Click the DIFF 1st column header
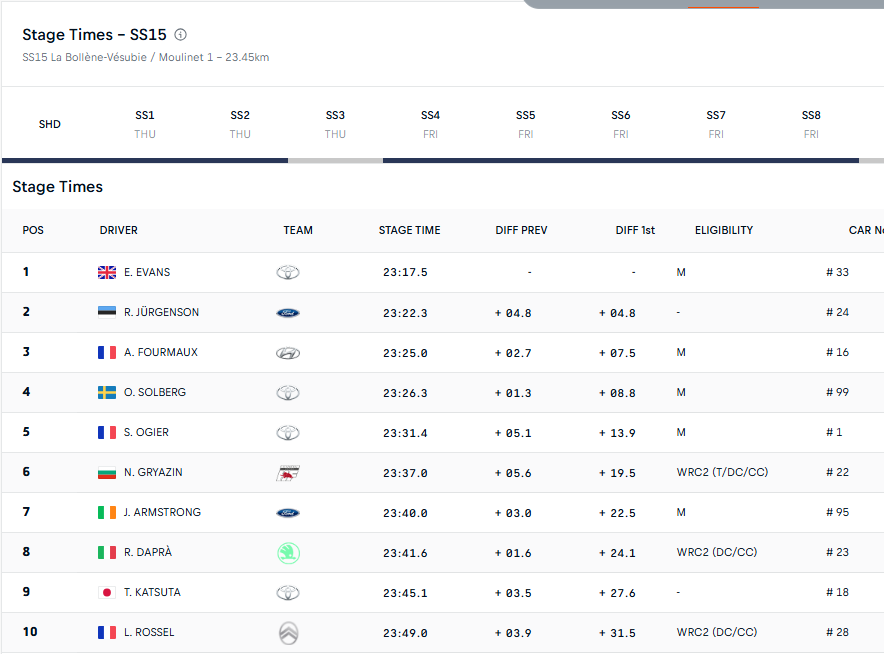Screen dimensions: 884x654 click(635, 230)
